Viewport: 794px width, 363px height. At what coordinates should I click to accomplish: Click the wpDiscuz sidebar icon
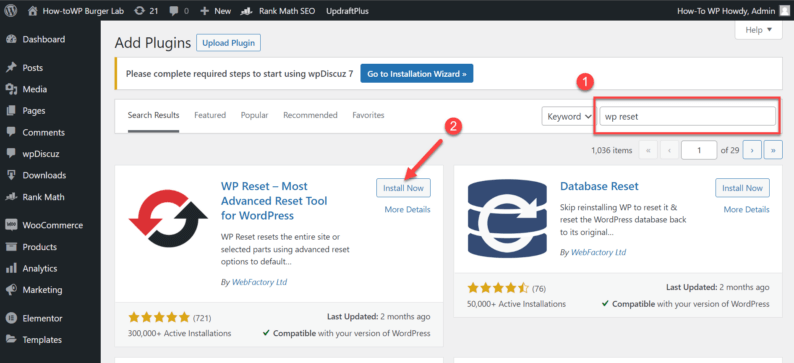coord(11,154)
